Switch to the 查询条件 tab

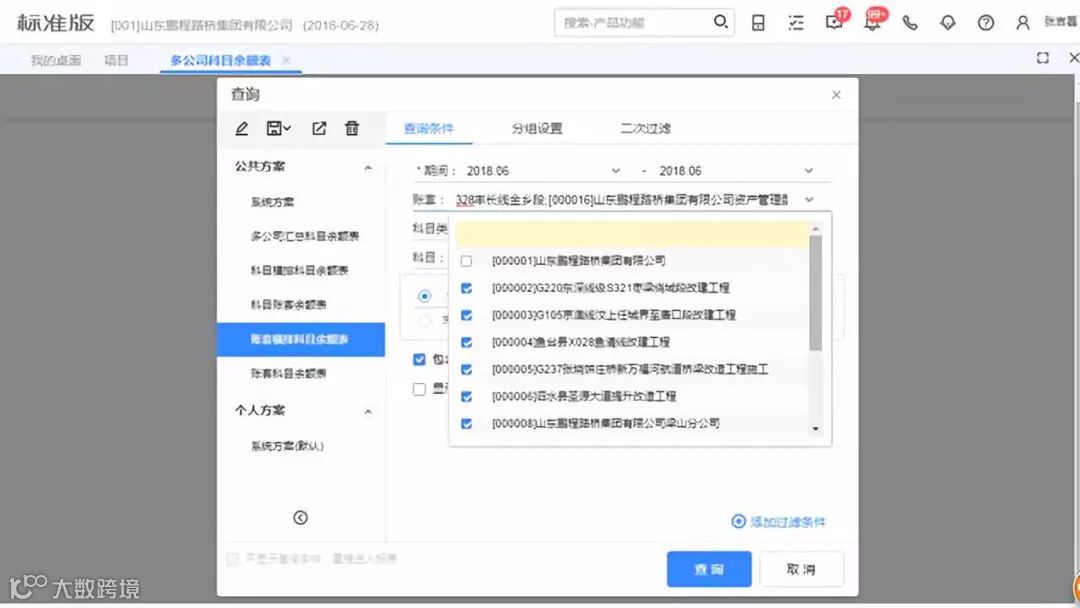click(428, 128)
